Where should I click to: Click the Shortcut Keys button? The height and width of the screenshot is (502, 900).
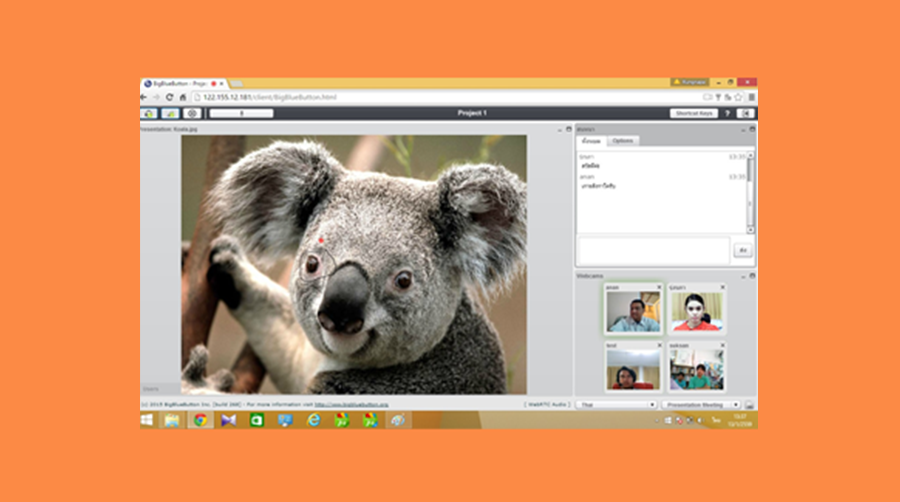693,113
